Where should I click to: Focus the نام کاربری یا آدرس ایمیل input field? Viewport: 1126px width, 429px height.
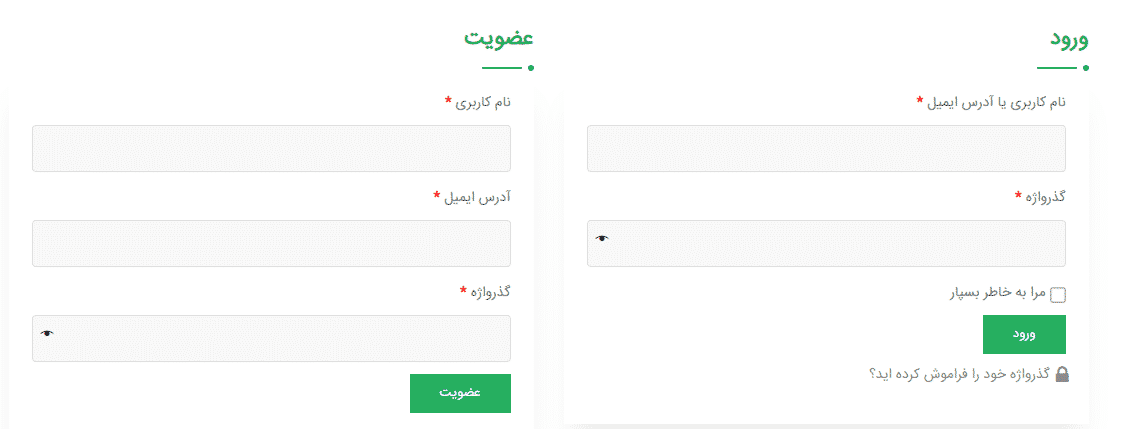point(826,148)
